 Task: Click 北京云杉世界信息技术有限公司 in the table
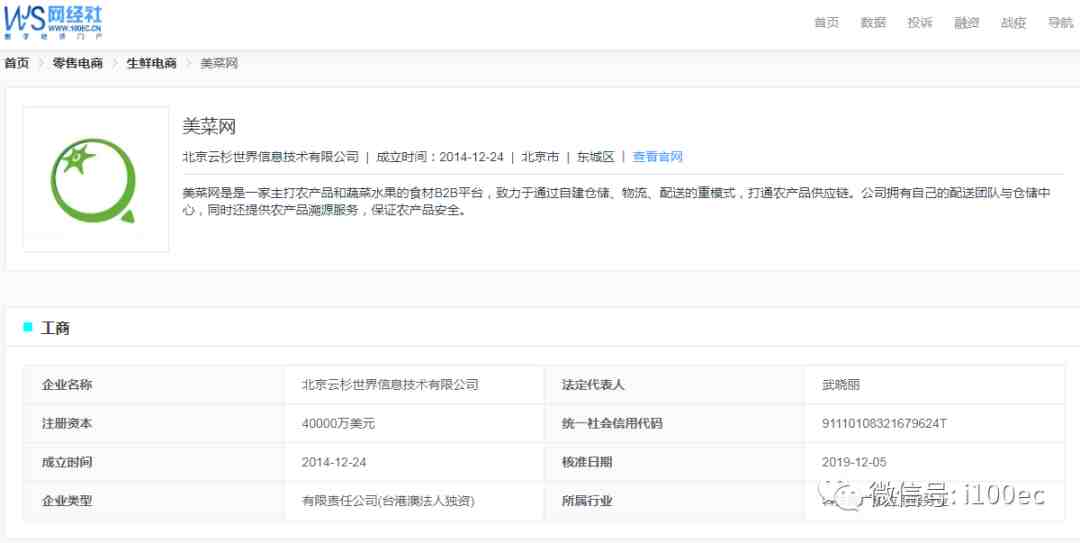(x=390, y=385)
